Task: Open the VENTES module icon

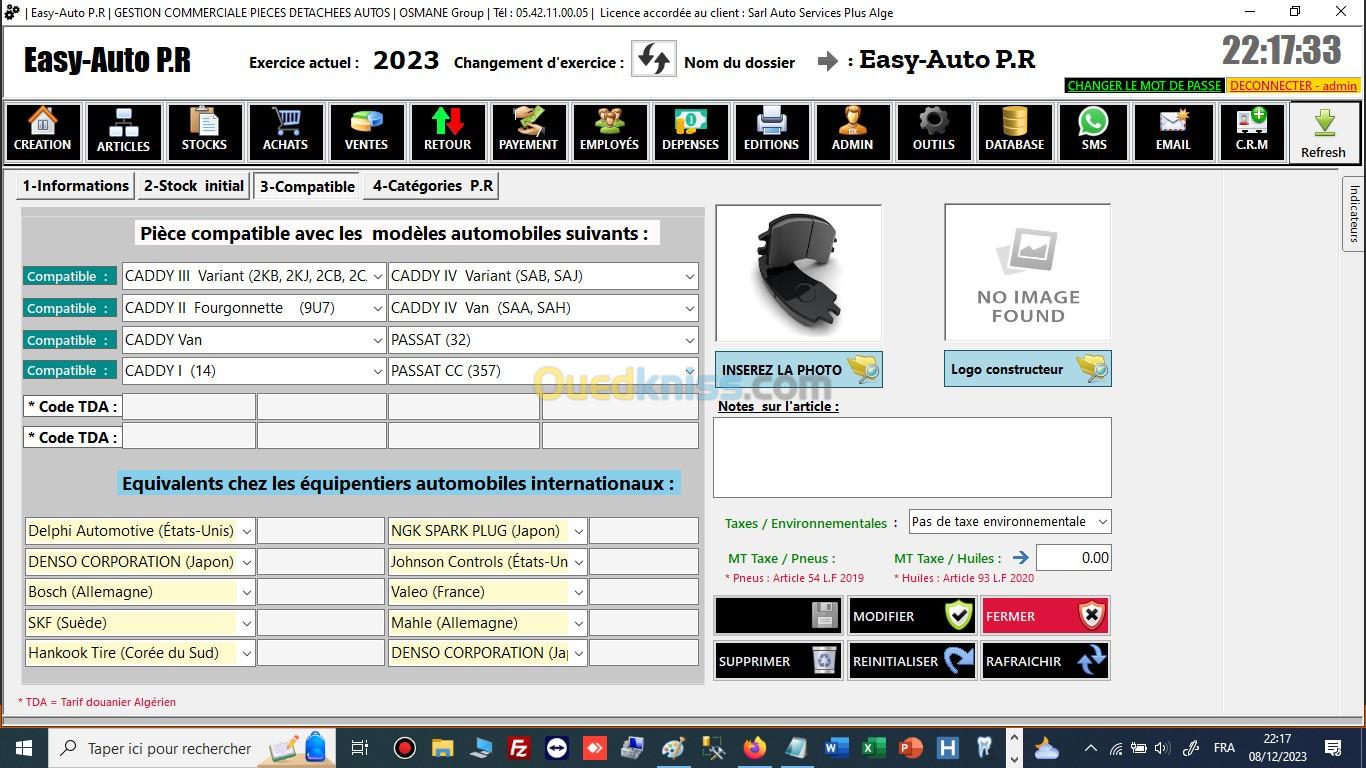Action: (x=366, y=131)
